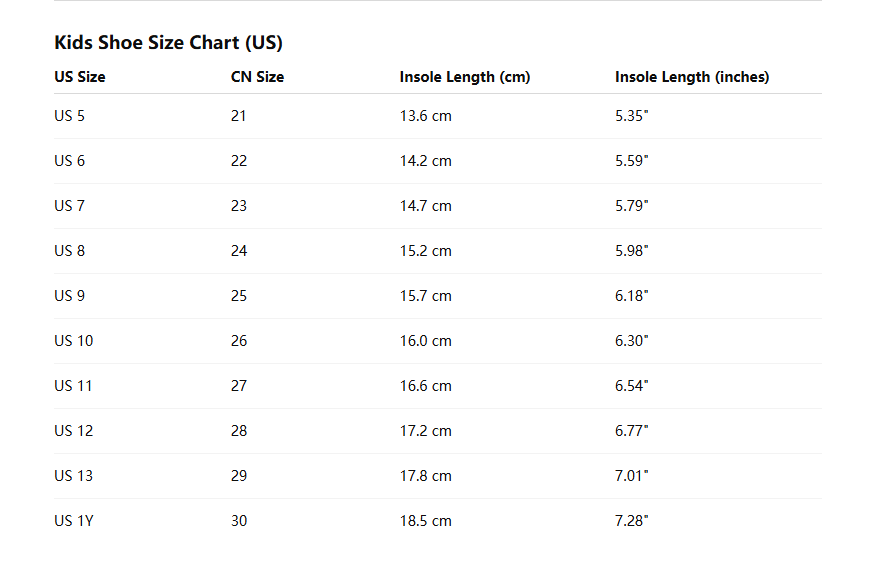This screenshot has width=882, height=580.
Task: Click the 6.77" inches value
Action: pos(632,431)
